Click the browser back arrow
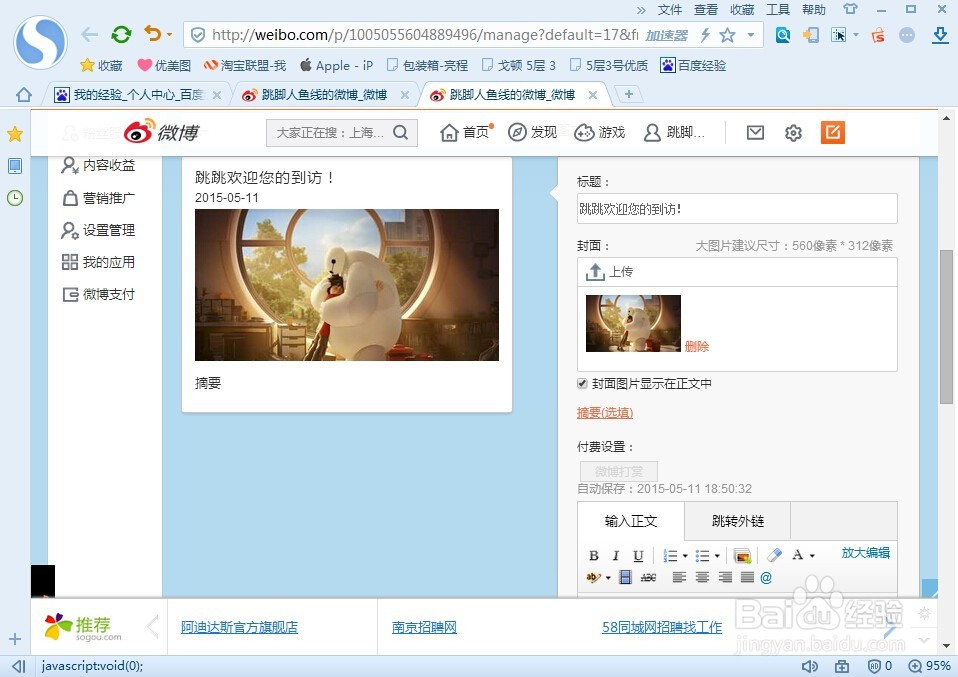958x677 pixels. pos(90,34)
